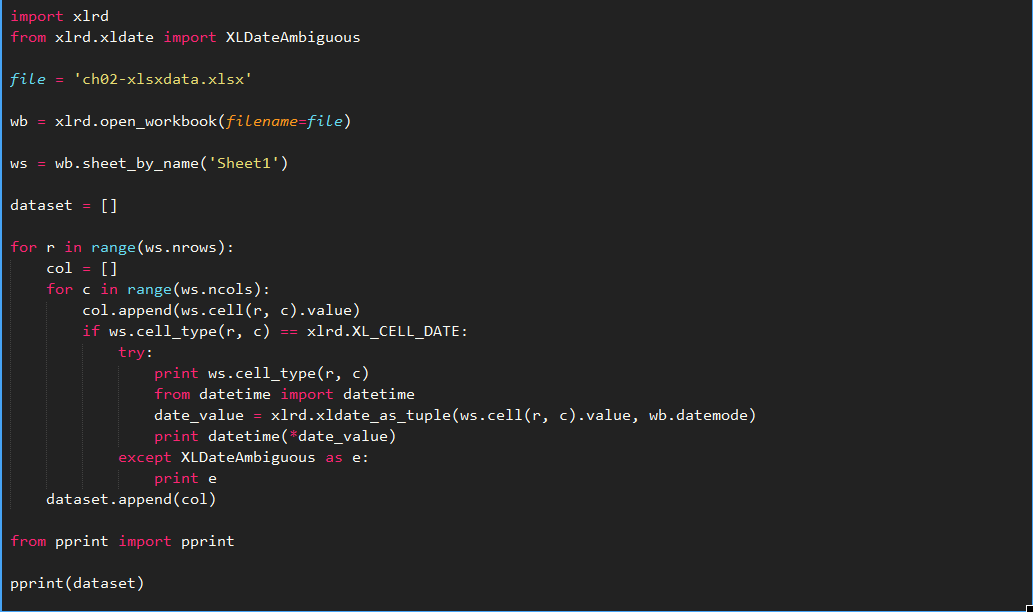Screen dimensions: 1033x612
Task: Click the date_value variable assignment
Action: click(199, 416)
